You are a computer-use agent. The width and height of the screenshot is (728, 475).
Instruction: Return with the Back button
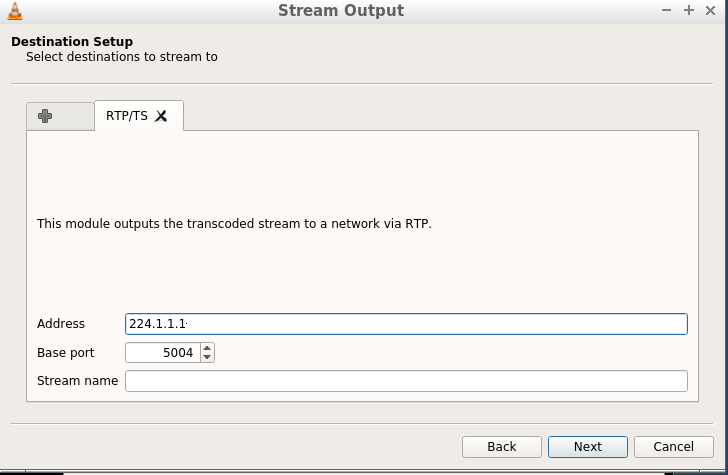[502, 447]
